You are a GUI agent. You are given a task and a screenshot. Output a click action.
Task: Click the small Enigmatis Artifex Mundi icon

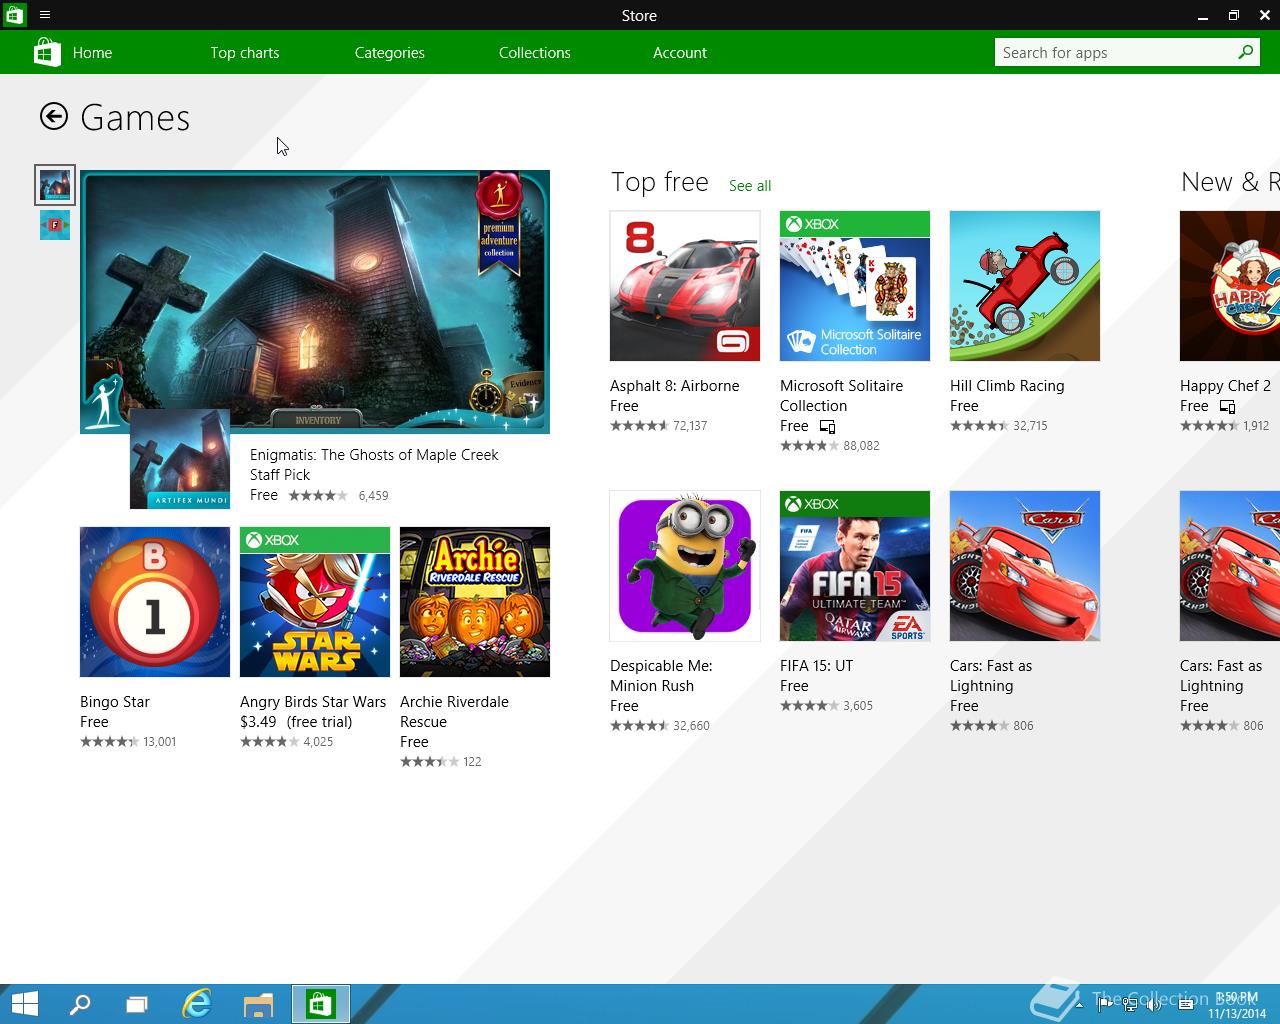pyautogui.click(x=180, y=459)
